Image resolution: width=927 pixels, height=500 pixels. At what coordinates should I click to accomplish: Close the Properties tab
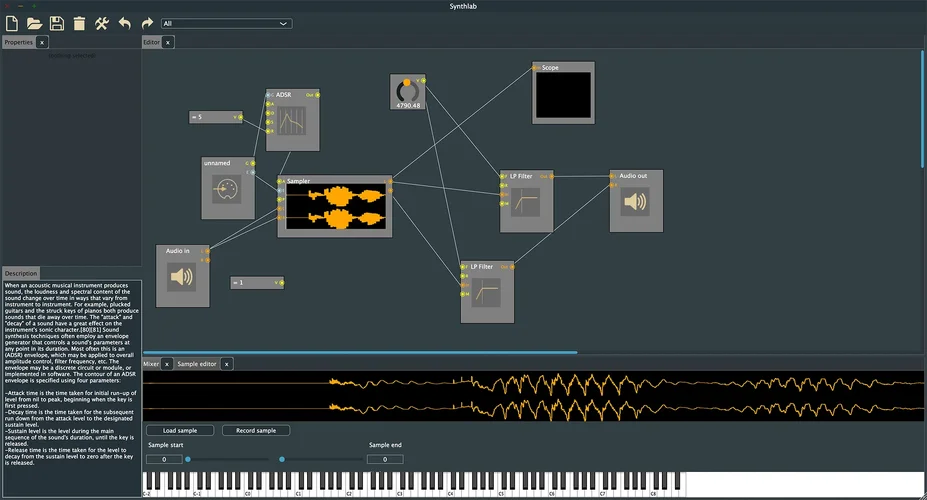pyautogui.click(x=42, y=43)
